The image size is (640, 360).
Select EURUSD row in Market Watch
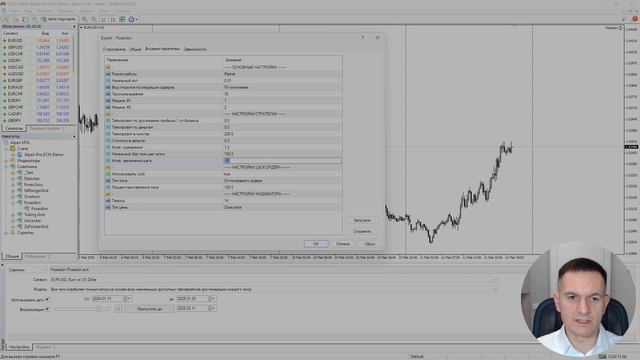(38, 41)
